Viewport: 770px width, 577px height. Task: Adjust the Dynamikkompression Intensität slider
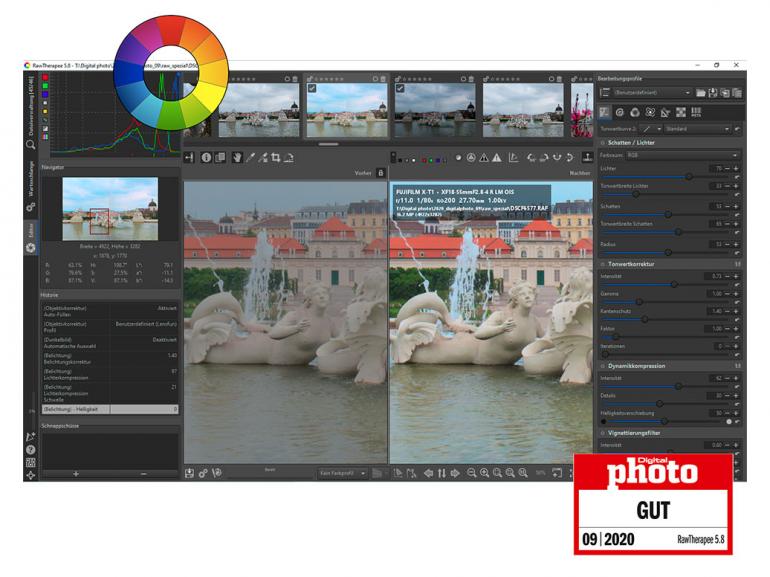point(666,386)
